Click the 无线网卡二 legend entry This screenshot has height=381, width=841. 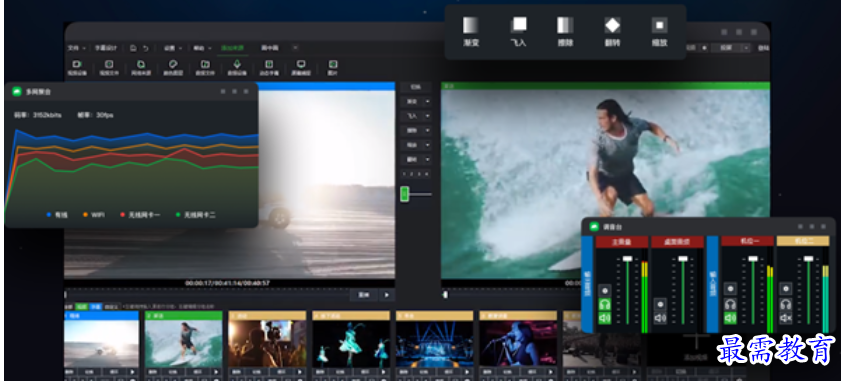pos(196,215)
